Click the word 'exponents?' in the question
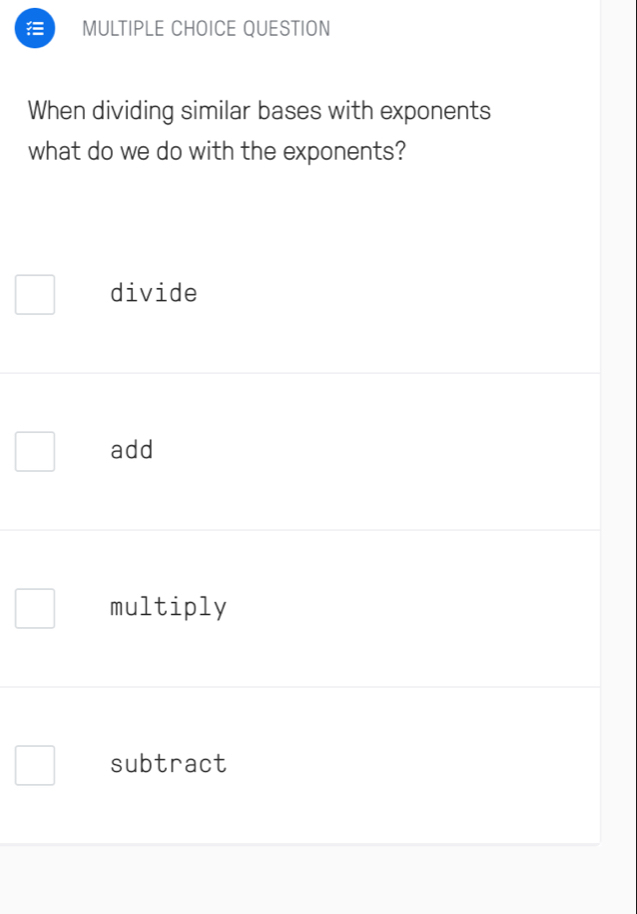The height and width of the screenshot is (914, 637). tap(344, 152)
